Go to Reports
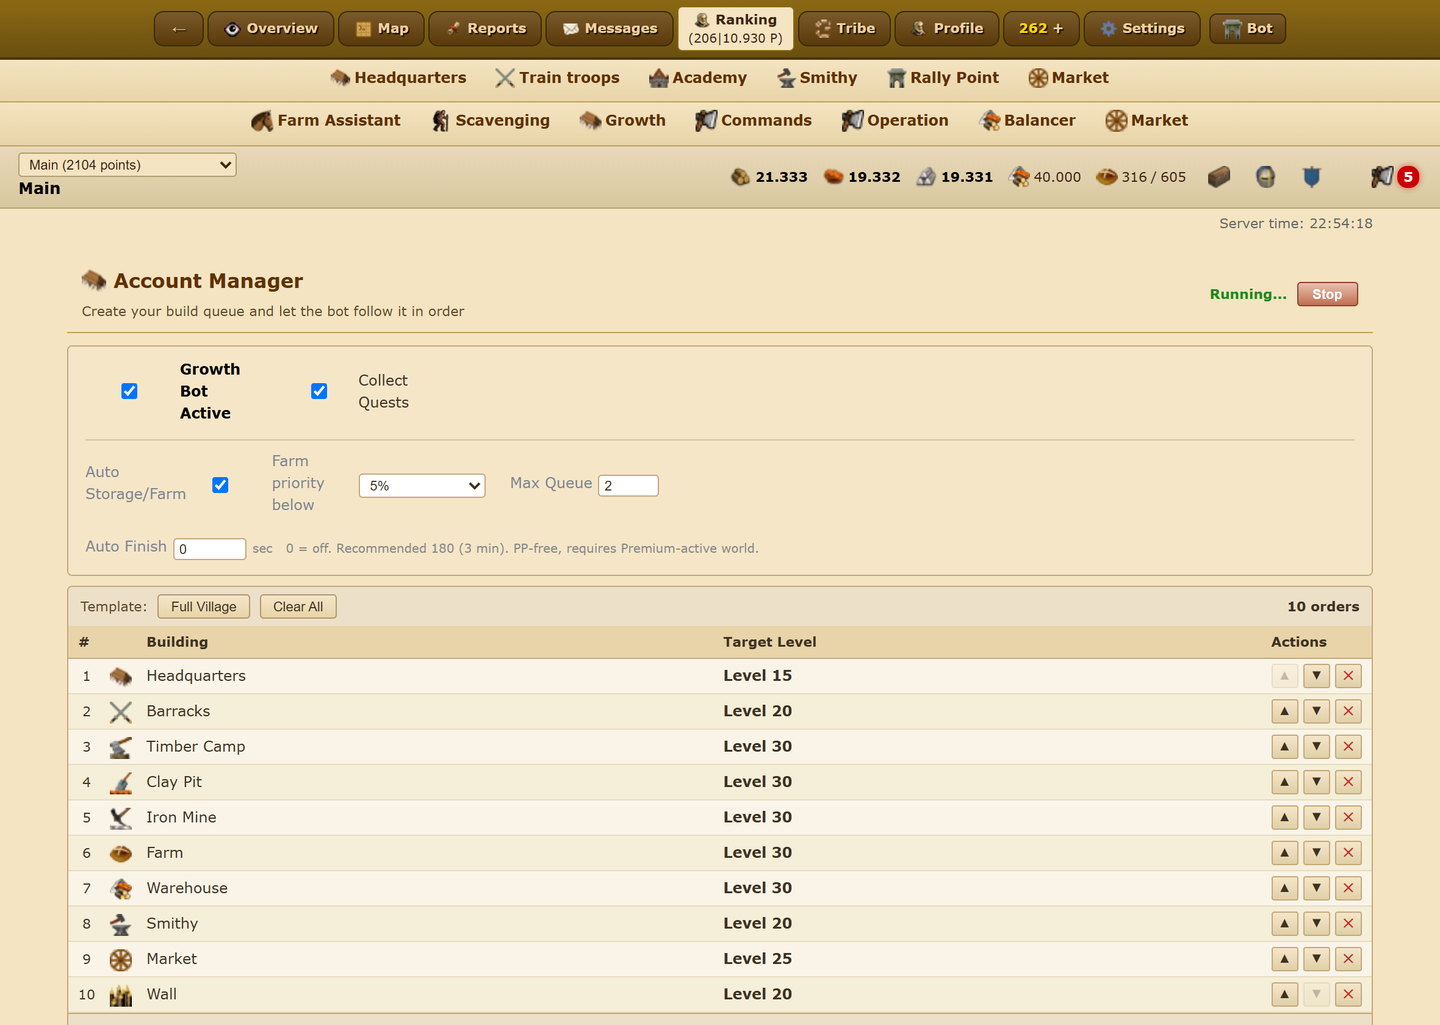The width and height of the screenshot is (1440, 1025). pyautogui.click(x=485, y=28)
